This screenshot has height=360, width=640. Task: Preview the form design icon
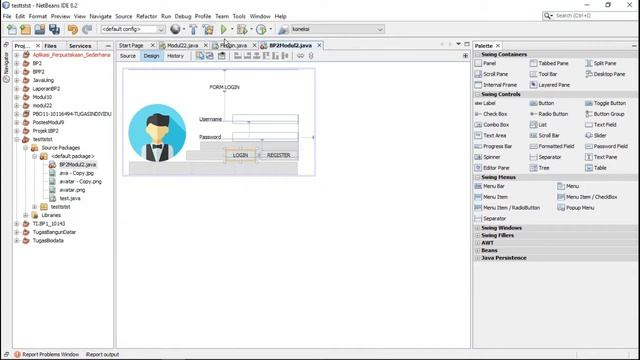tap(221, 56)
